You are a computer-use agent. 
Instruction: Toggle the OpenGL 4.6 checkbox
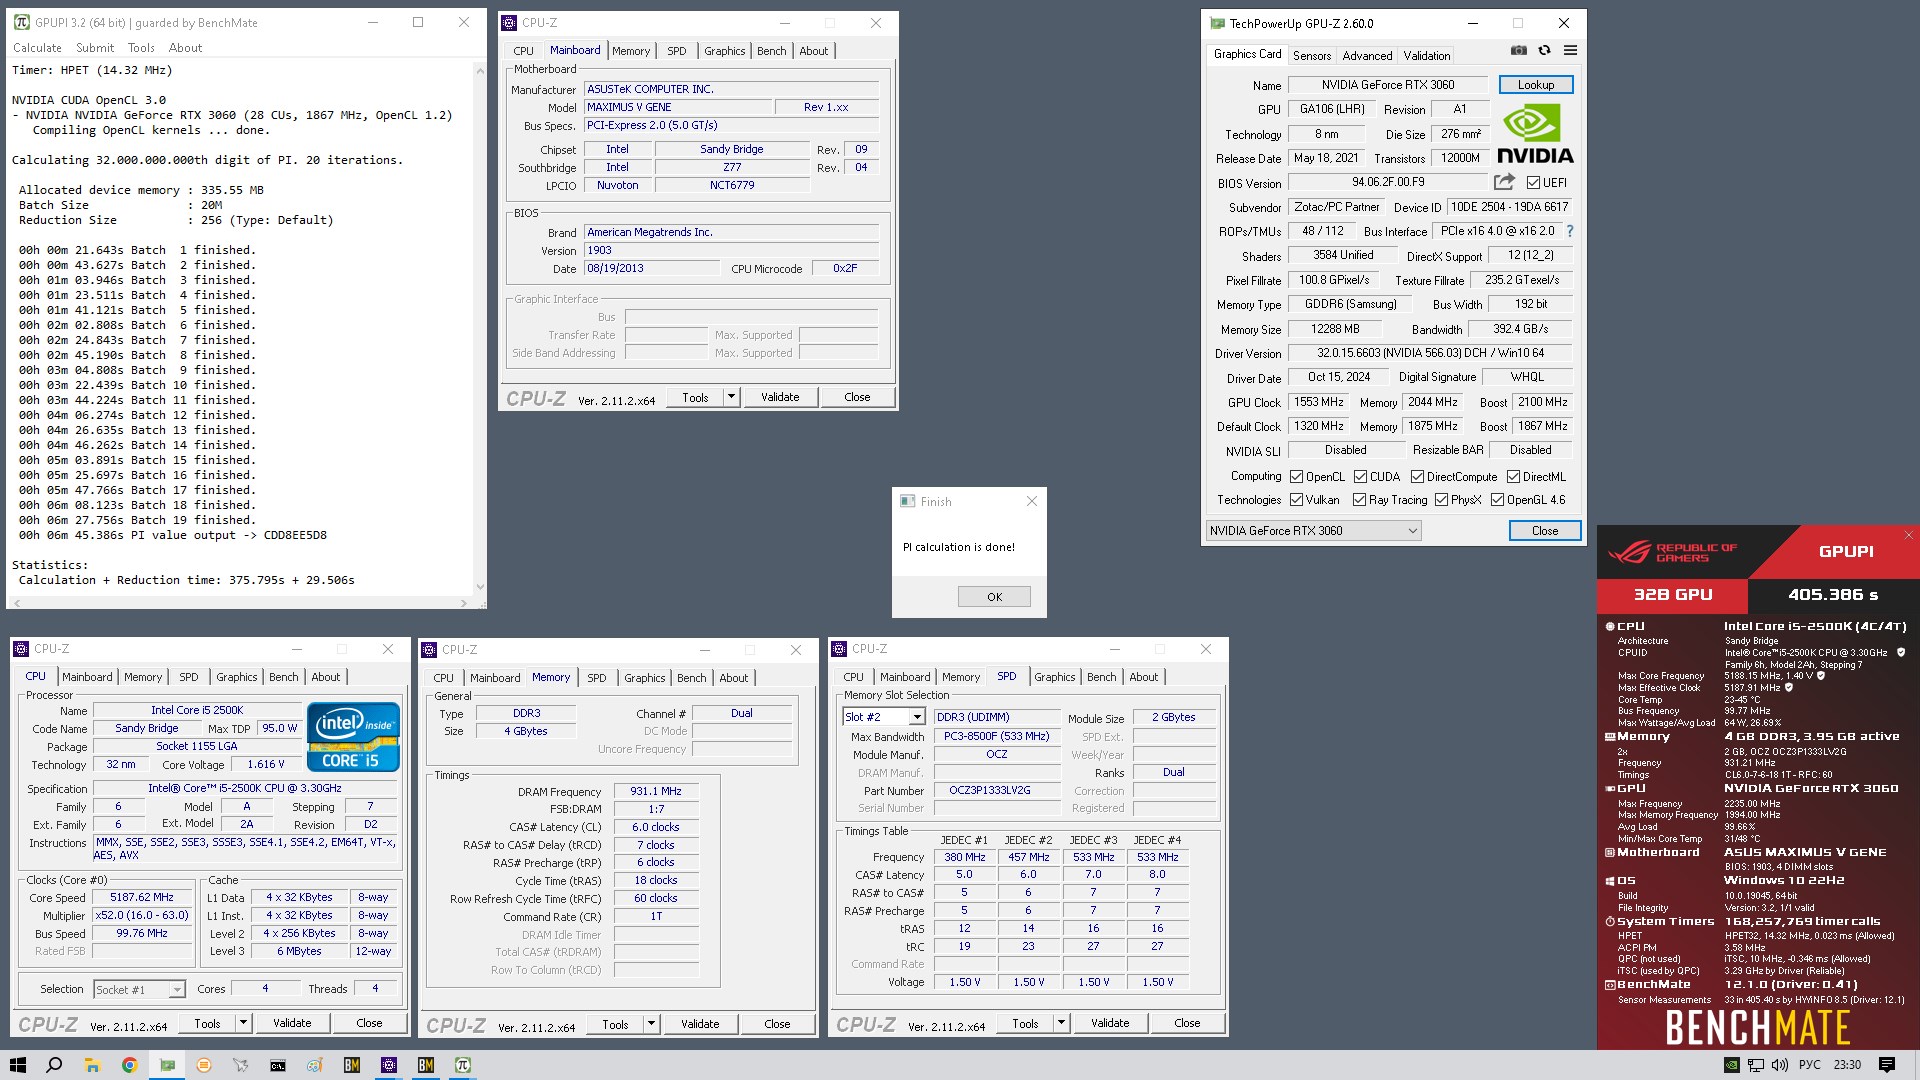click(x=1497, y=500)
